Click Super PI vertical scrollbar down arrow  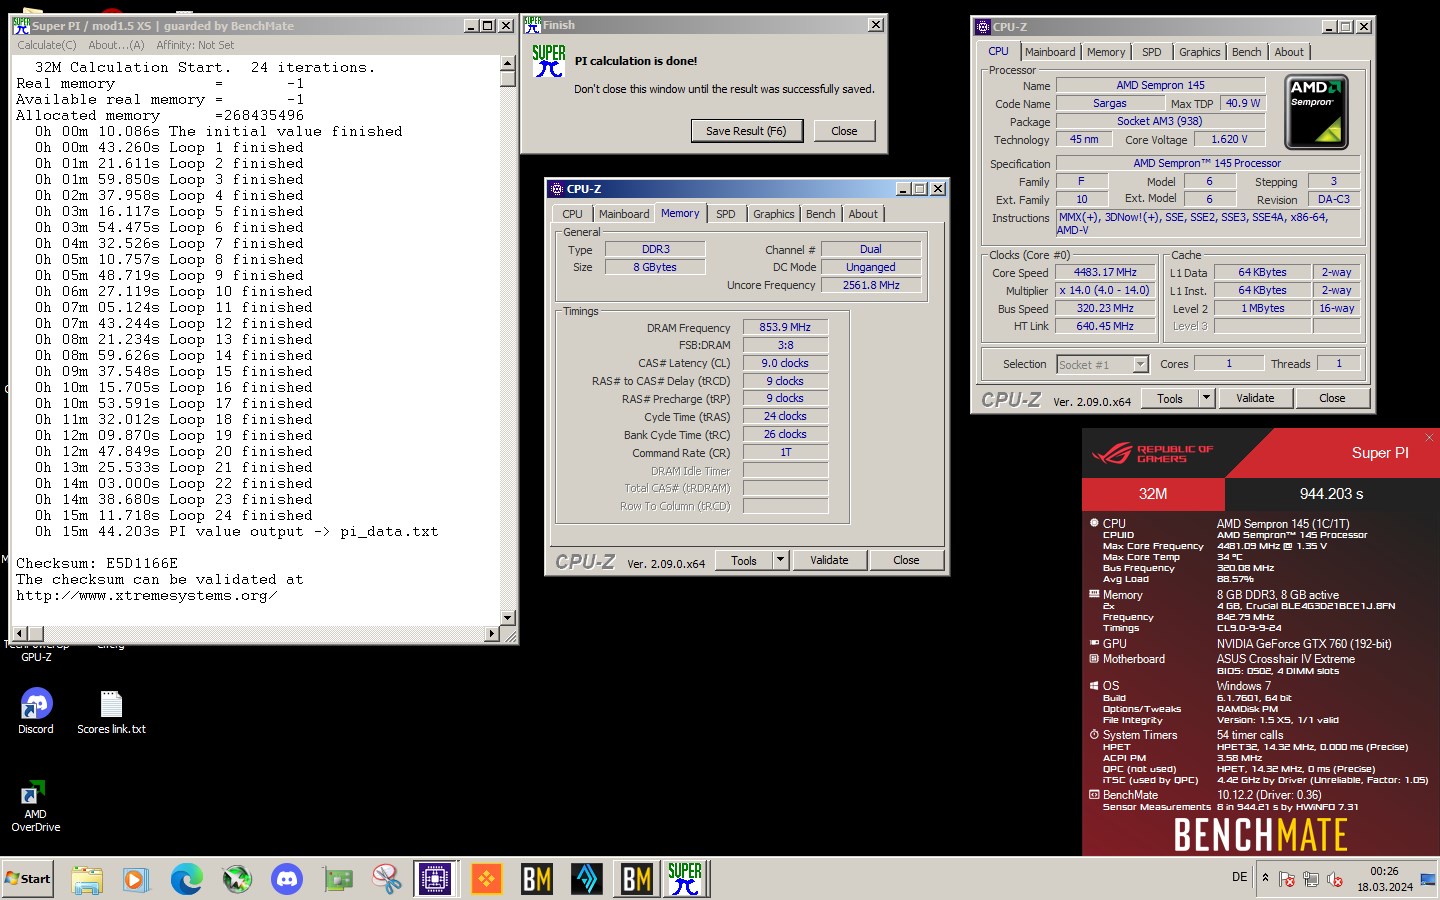[507, 618]
